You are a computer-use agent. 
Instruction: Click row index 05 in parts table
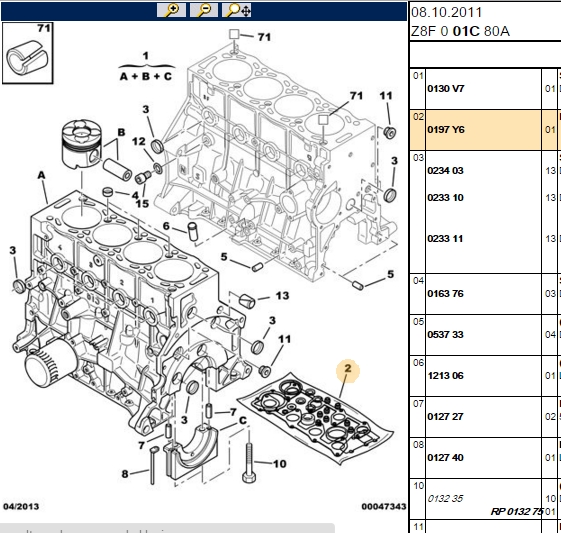pos(418,322)
